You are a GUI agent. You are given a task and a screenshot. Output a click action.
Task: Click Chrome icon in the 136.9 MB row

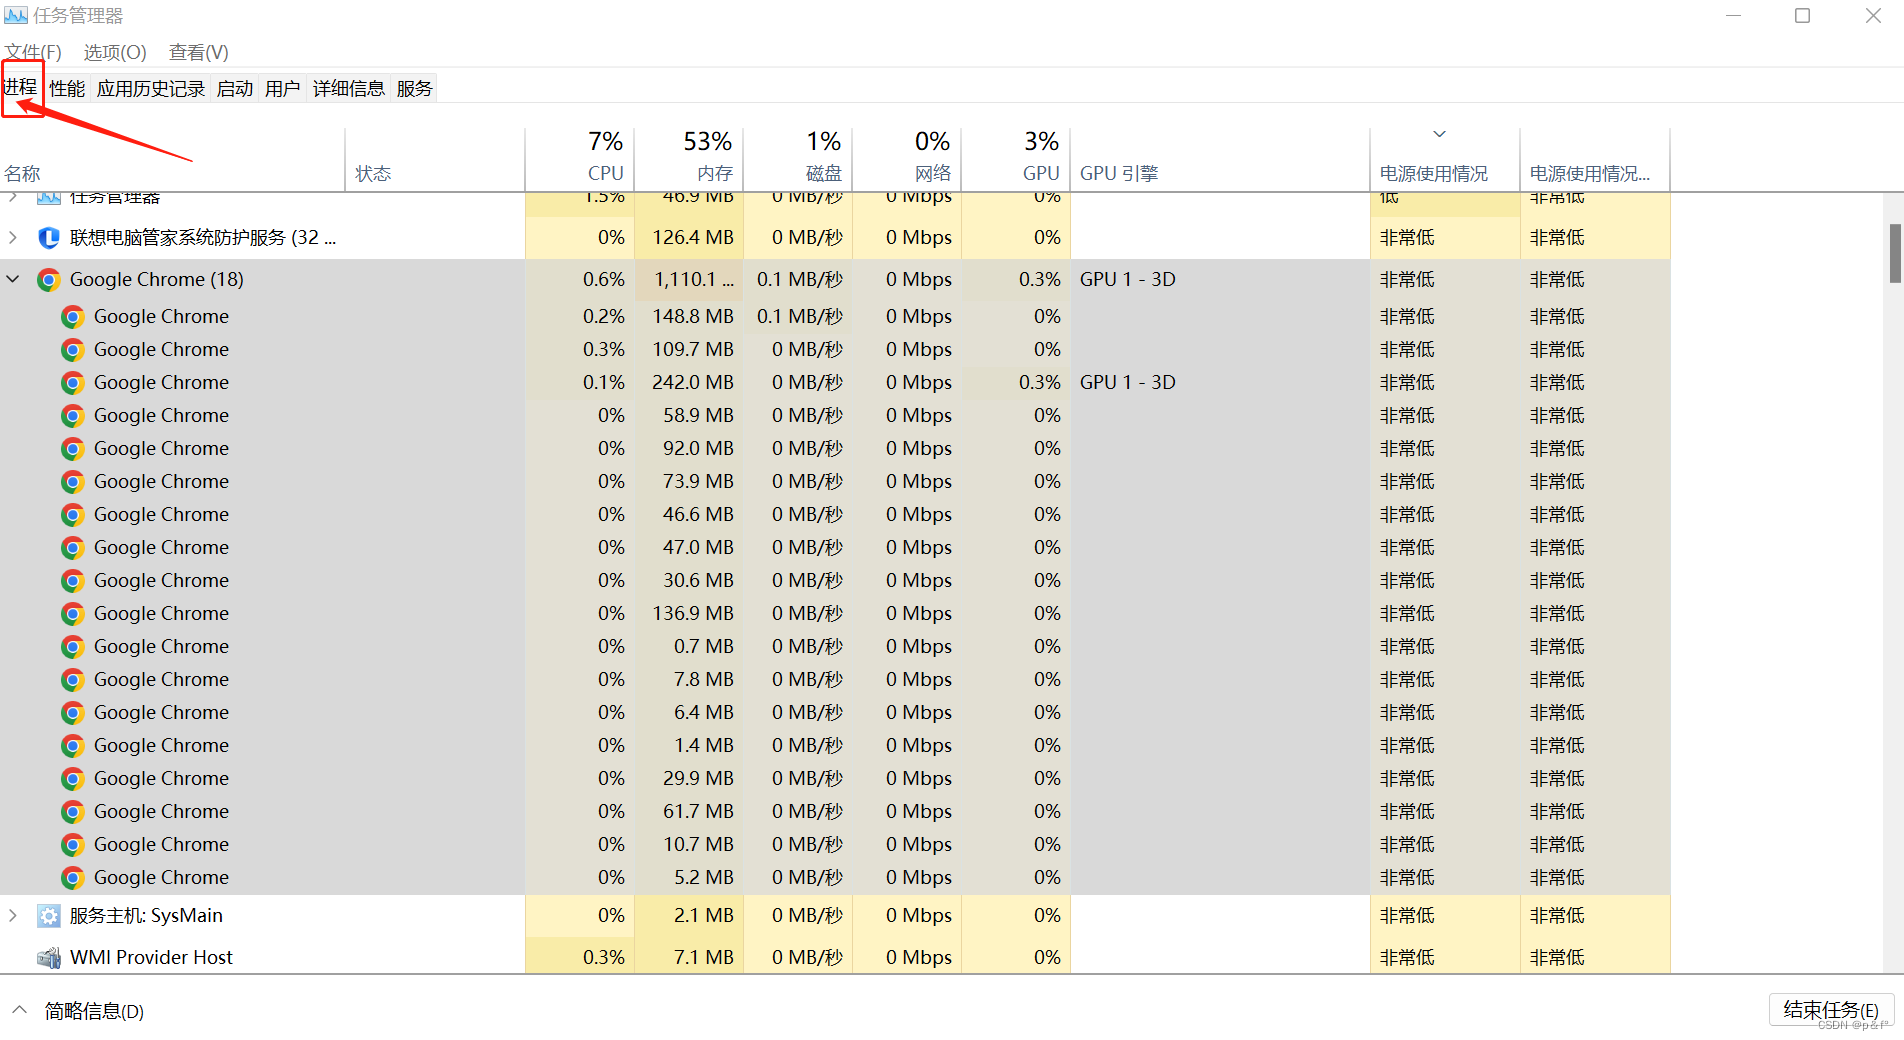(x=72, y=614)
